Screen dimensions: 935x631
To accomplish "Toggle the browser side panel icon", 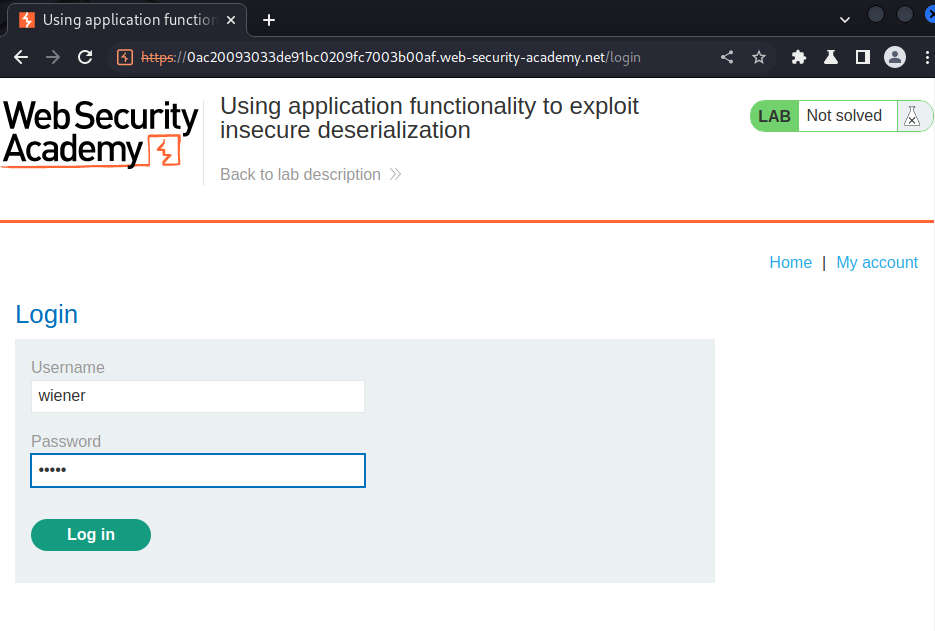I will tap(862, 57).
